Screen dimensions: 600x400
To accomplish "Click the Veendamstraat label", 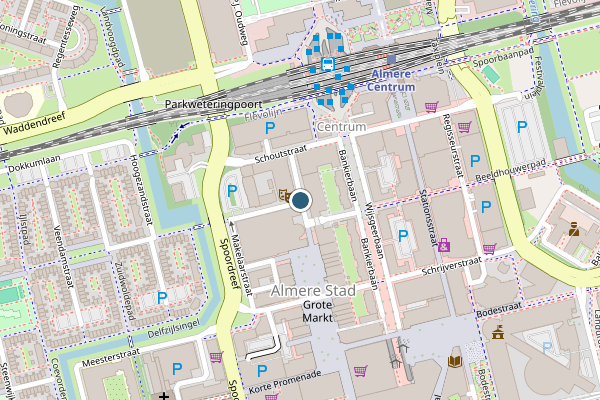I will (63, 257).
